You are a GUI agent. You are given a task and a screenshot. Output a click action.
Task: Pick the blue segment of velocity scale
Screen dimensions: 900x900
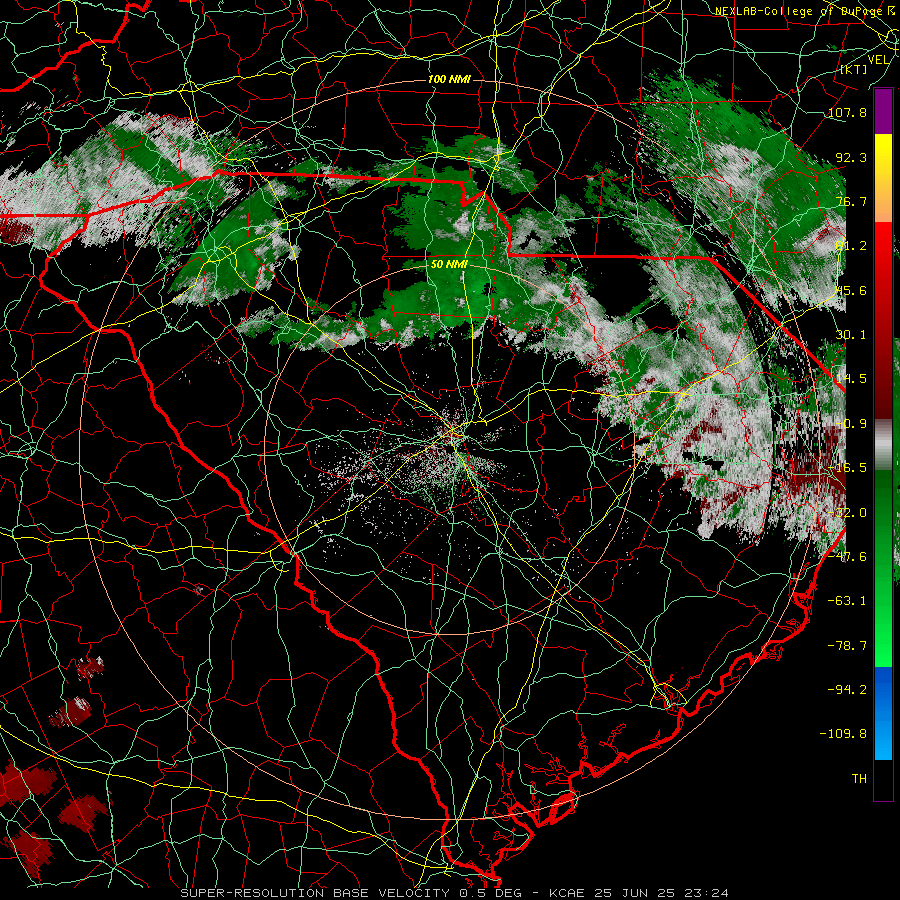pos(883,713)
